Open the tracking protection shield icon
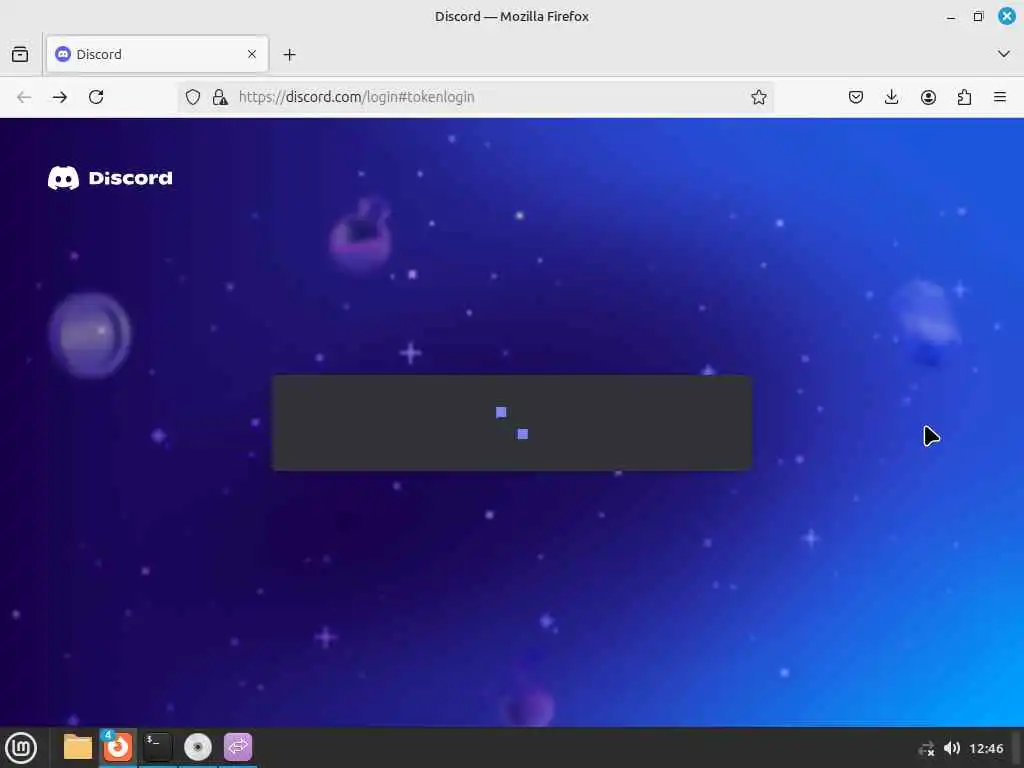This screenshot has width=1024, height=768. [x=193, y=97]
